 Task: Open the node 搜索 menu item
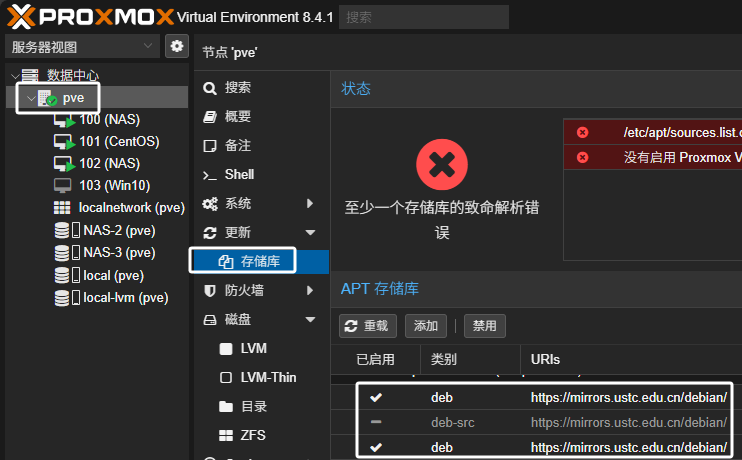tap(238, 88)
